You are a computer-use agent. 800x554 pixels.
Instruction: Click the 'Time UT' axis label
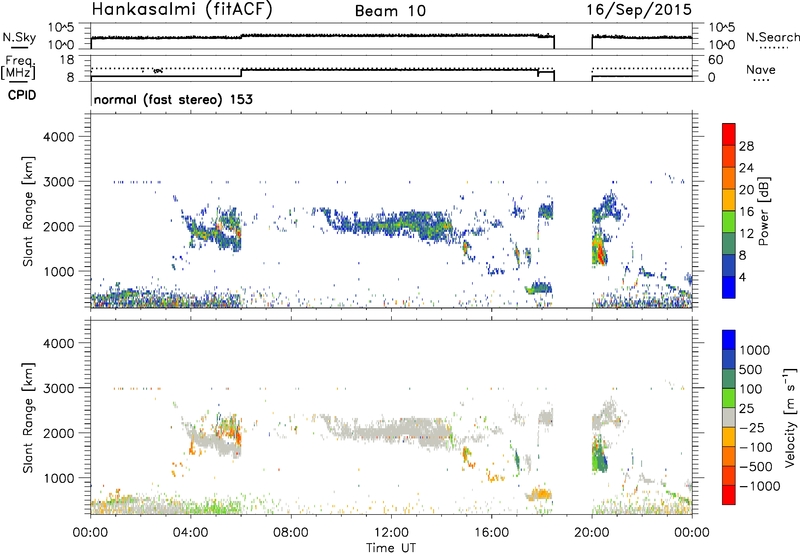[x=391, y=548]
